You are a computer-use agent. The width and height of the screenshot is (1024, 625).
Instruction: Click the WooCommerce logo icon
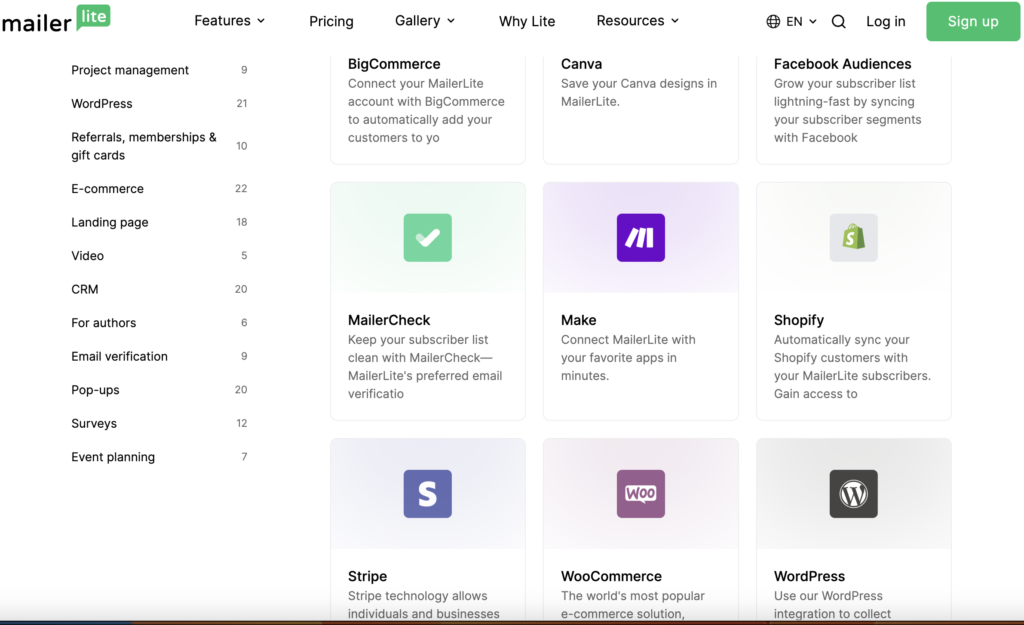tap(640, 494)
